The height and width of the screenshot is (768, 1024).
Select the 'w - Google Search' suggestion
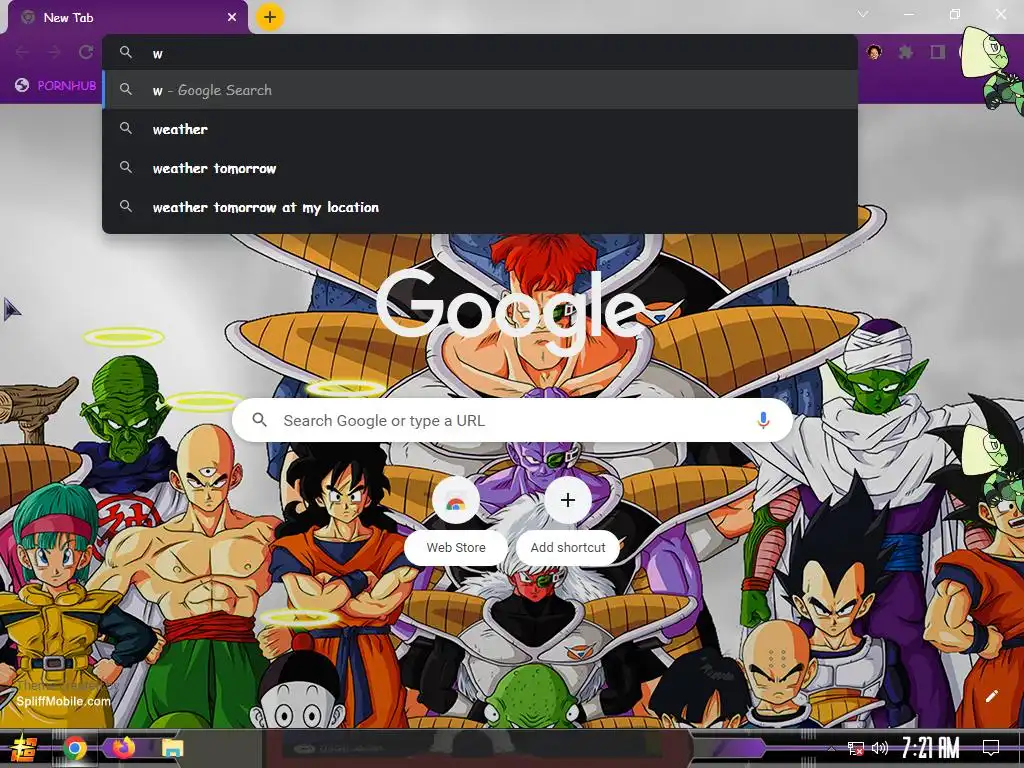coord(480,90)
